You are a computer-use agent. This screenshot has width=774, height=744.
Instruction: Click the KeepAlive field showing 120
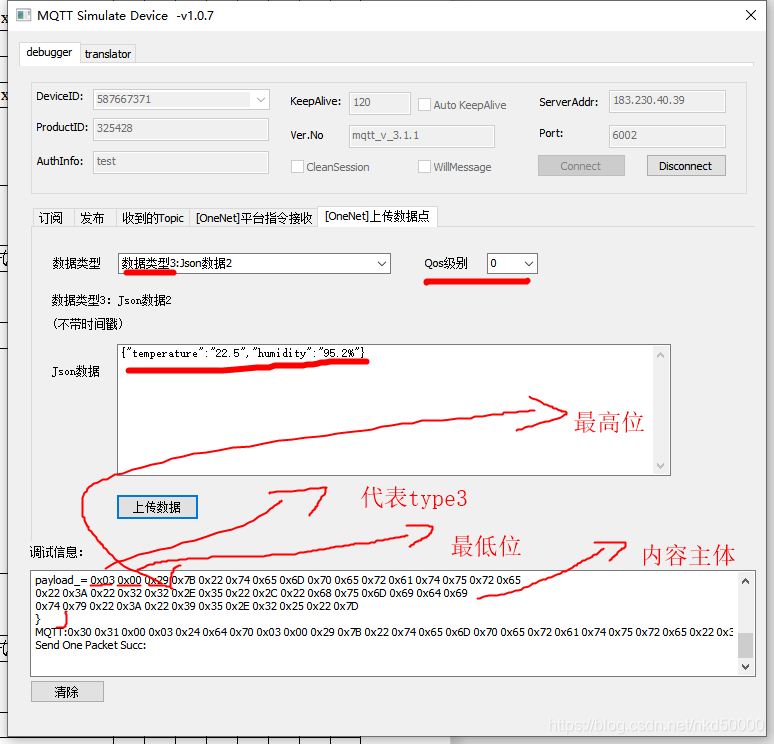379,103
